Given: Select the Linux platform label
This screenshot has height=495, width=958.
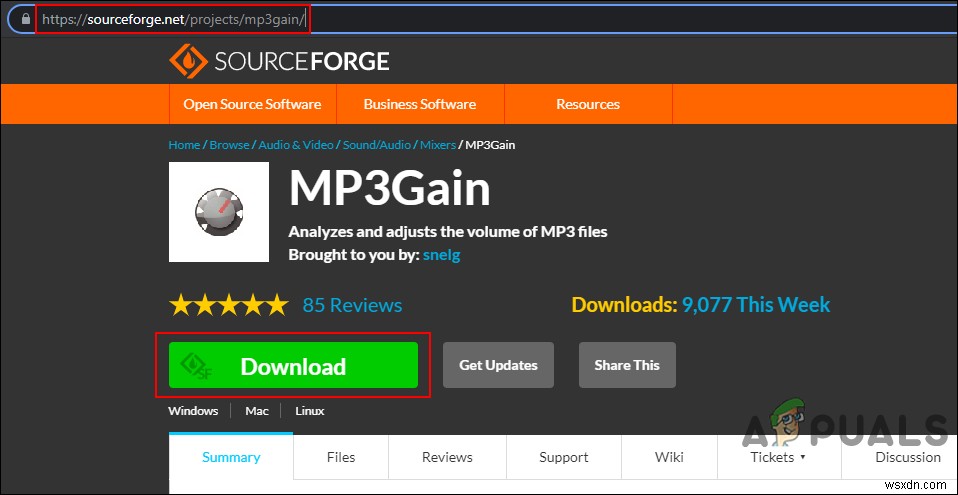Looking at the screenshot, I should tap(310, 411).
